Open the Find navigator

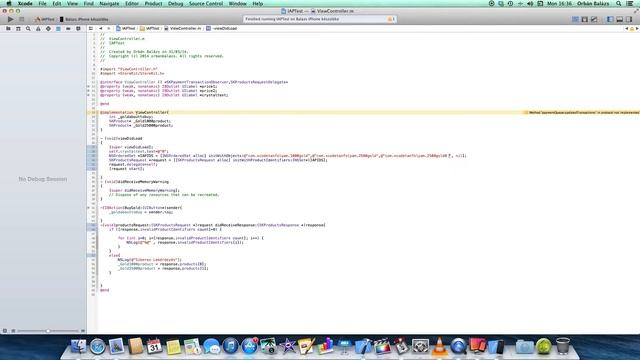[28, 29]
